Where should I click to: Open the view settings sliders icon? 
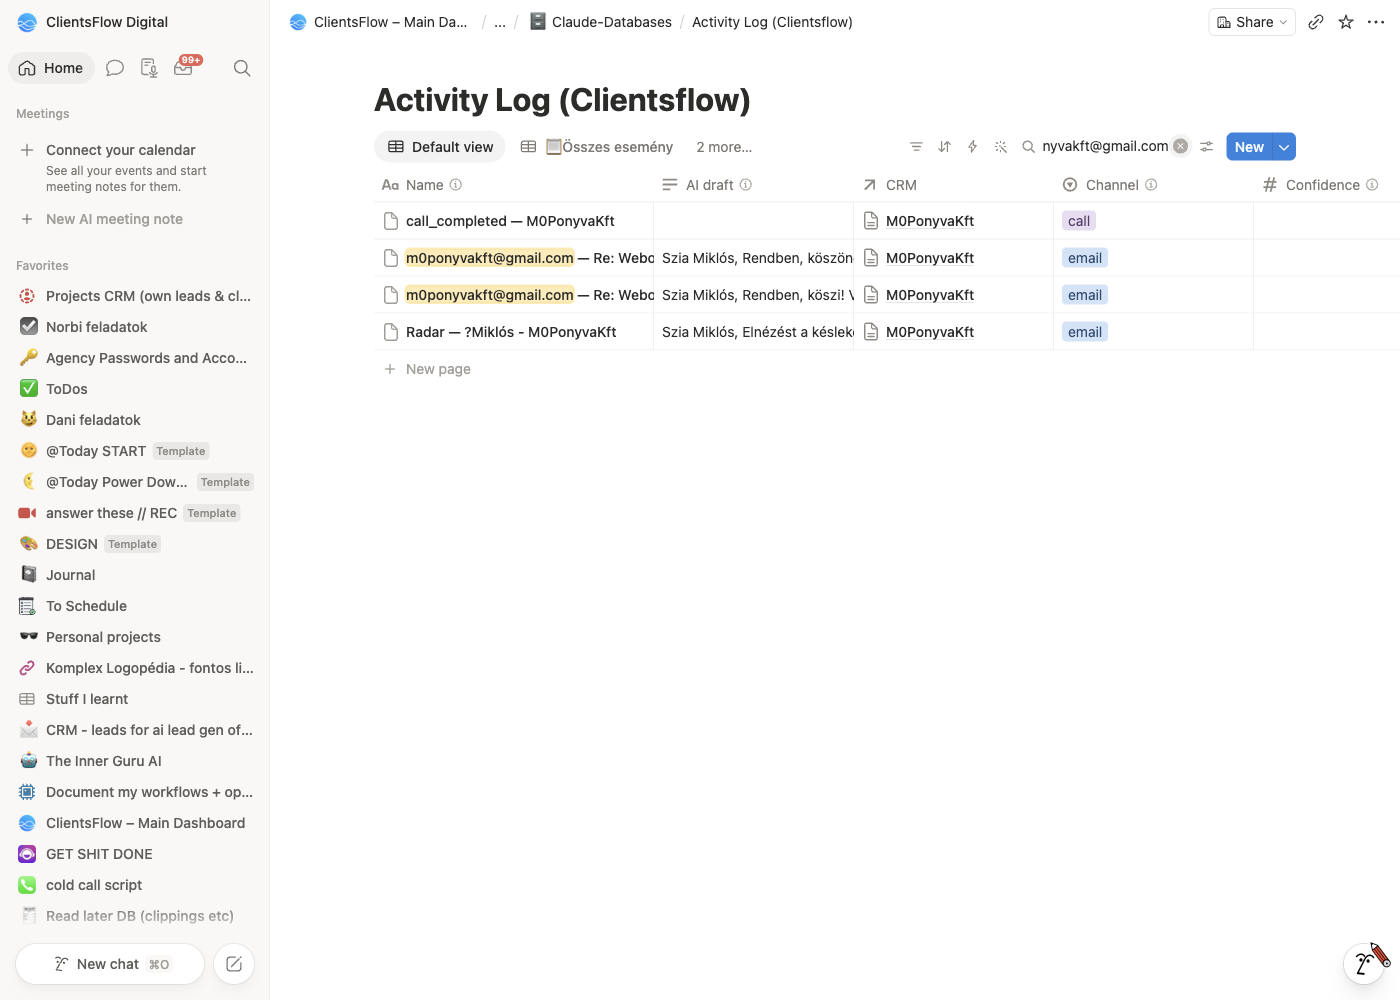[x=1207, y=147]
